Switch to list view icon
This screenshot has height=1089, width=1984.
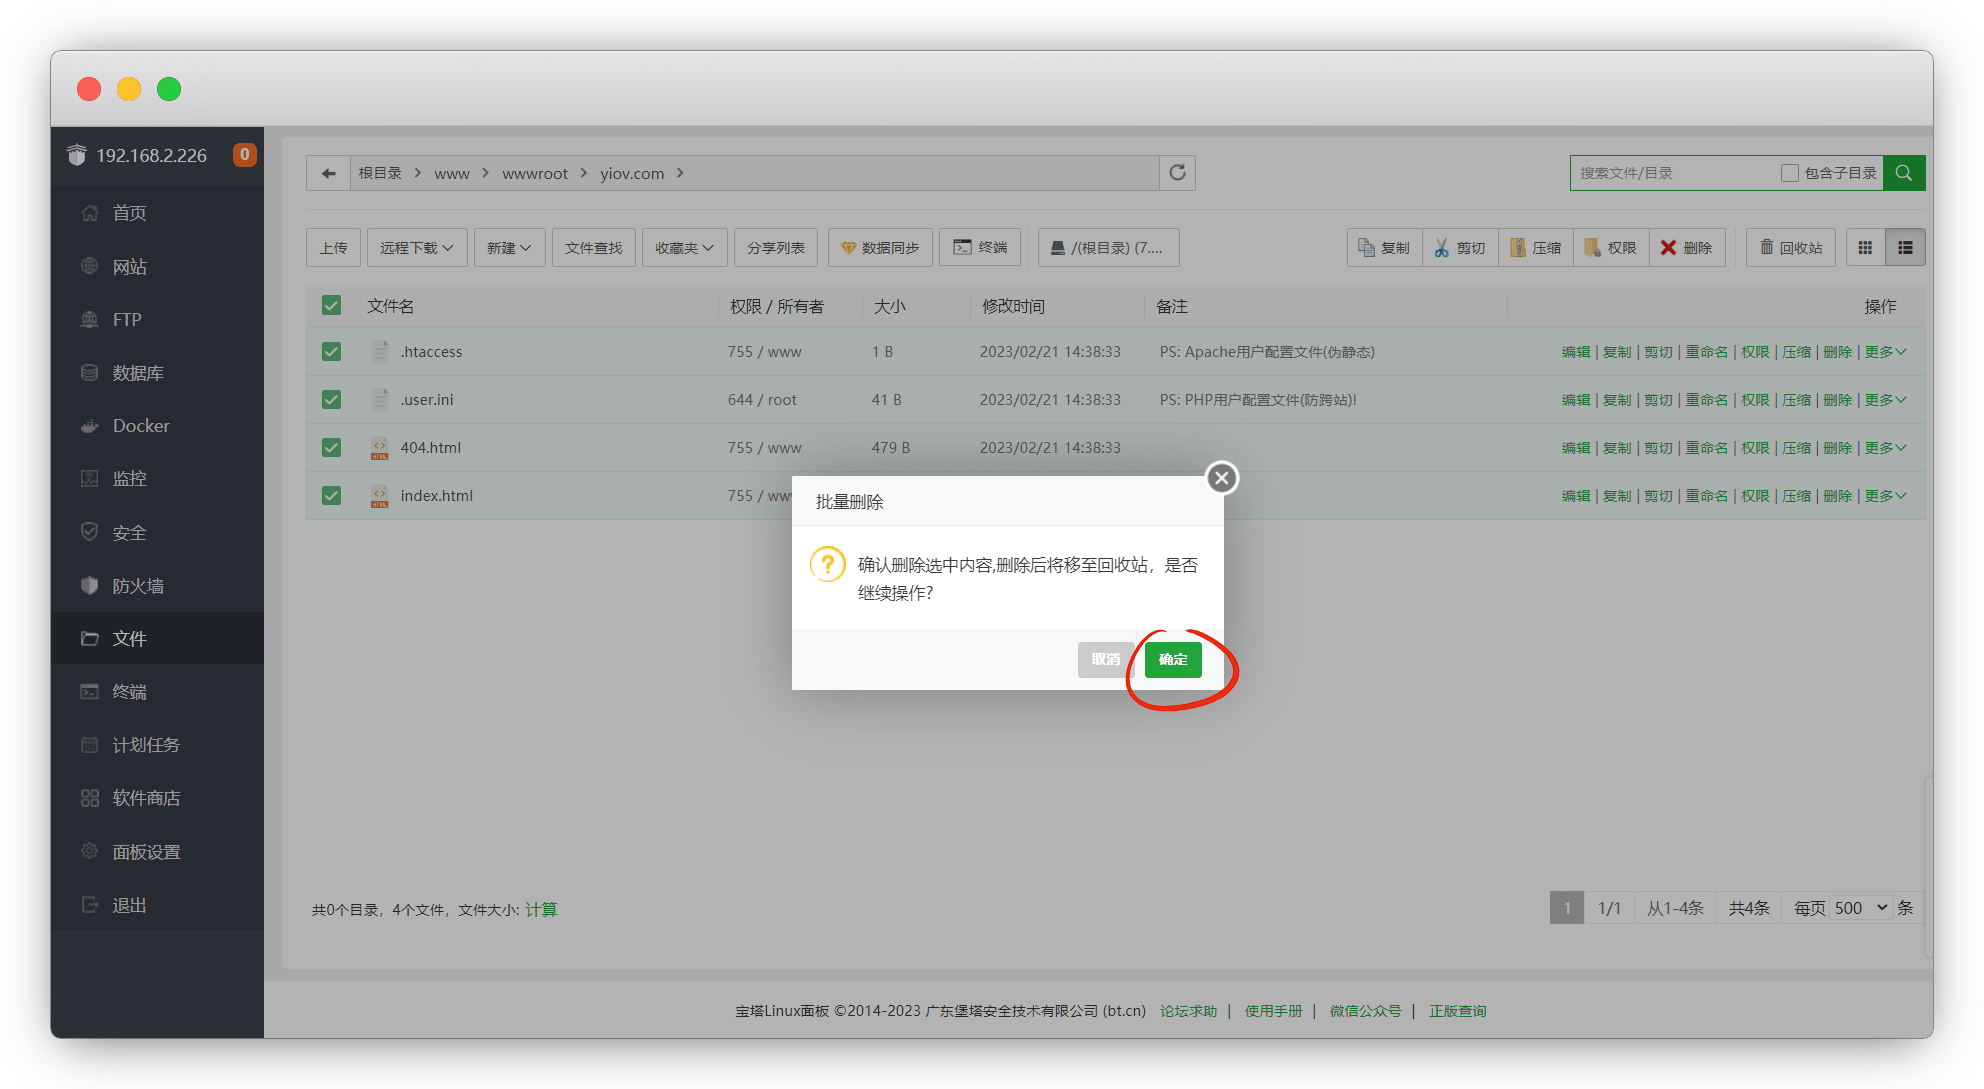click(x=1905, y=247)
